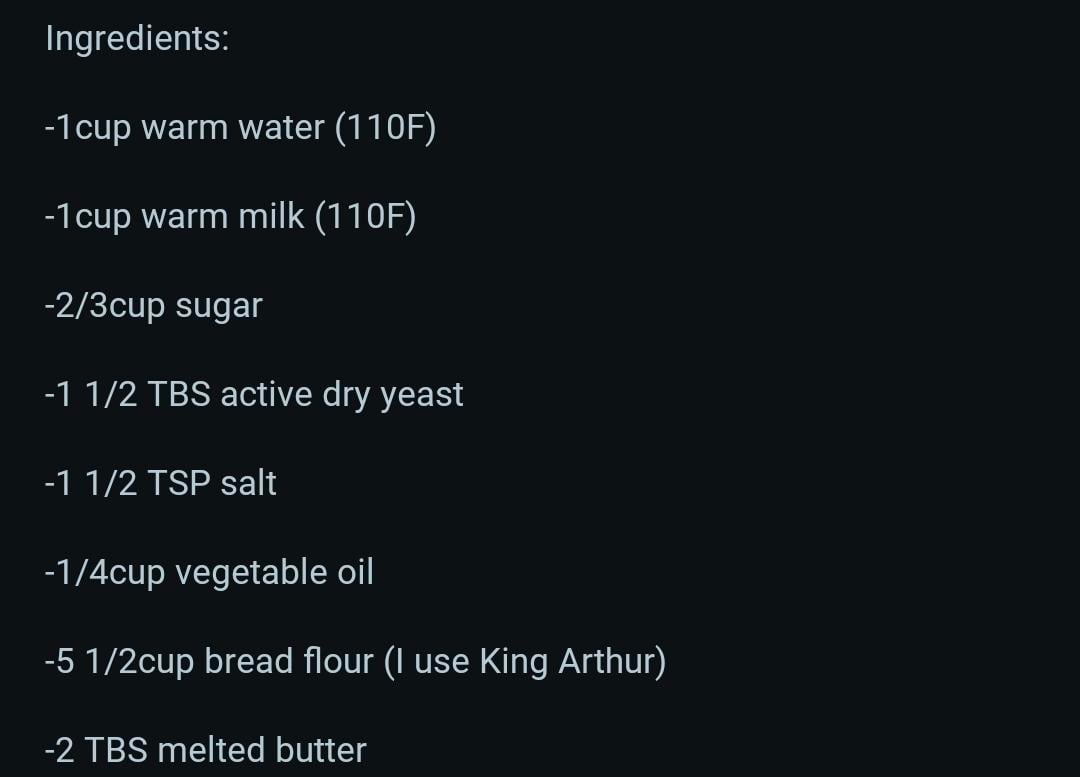Click the words "warm milk"
The width and height of the screenshot is (1080, 777).
click(223, 217)
